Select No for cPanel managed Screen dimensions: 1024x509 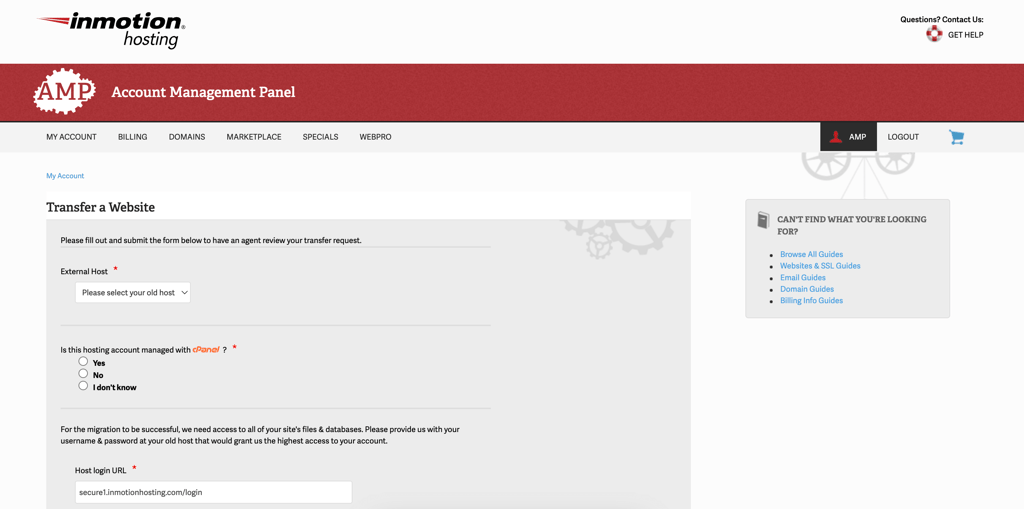click(x=83, y=374)
